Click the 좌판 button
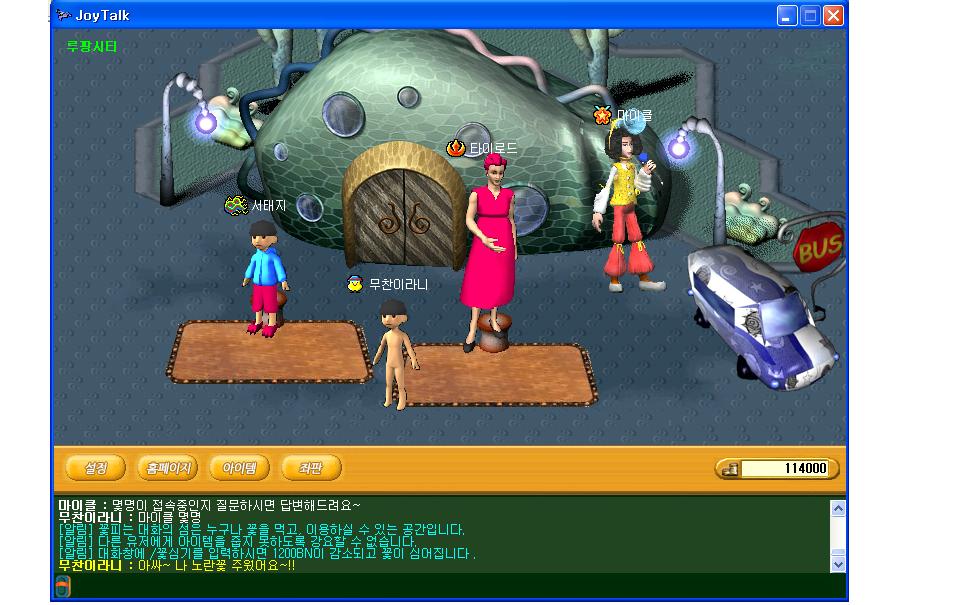This screenshot has width=960, height=605. [x=311, y=468]
